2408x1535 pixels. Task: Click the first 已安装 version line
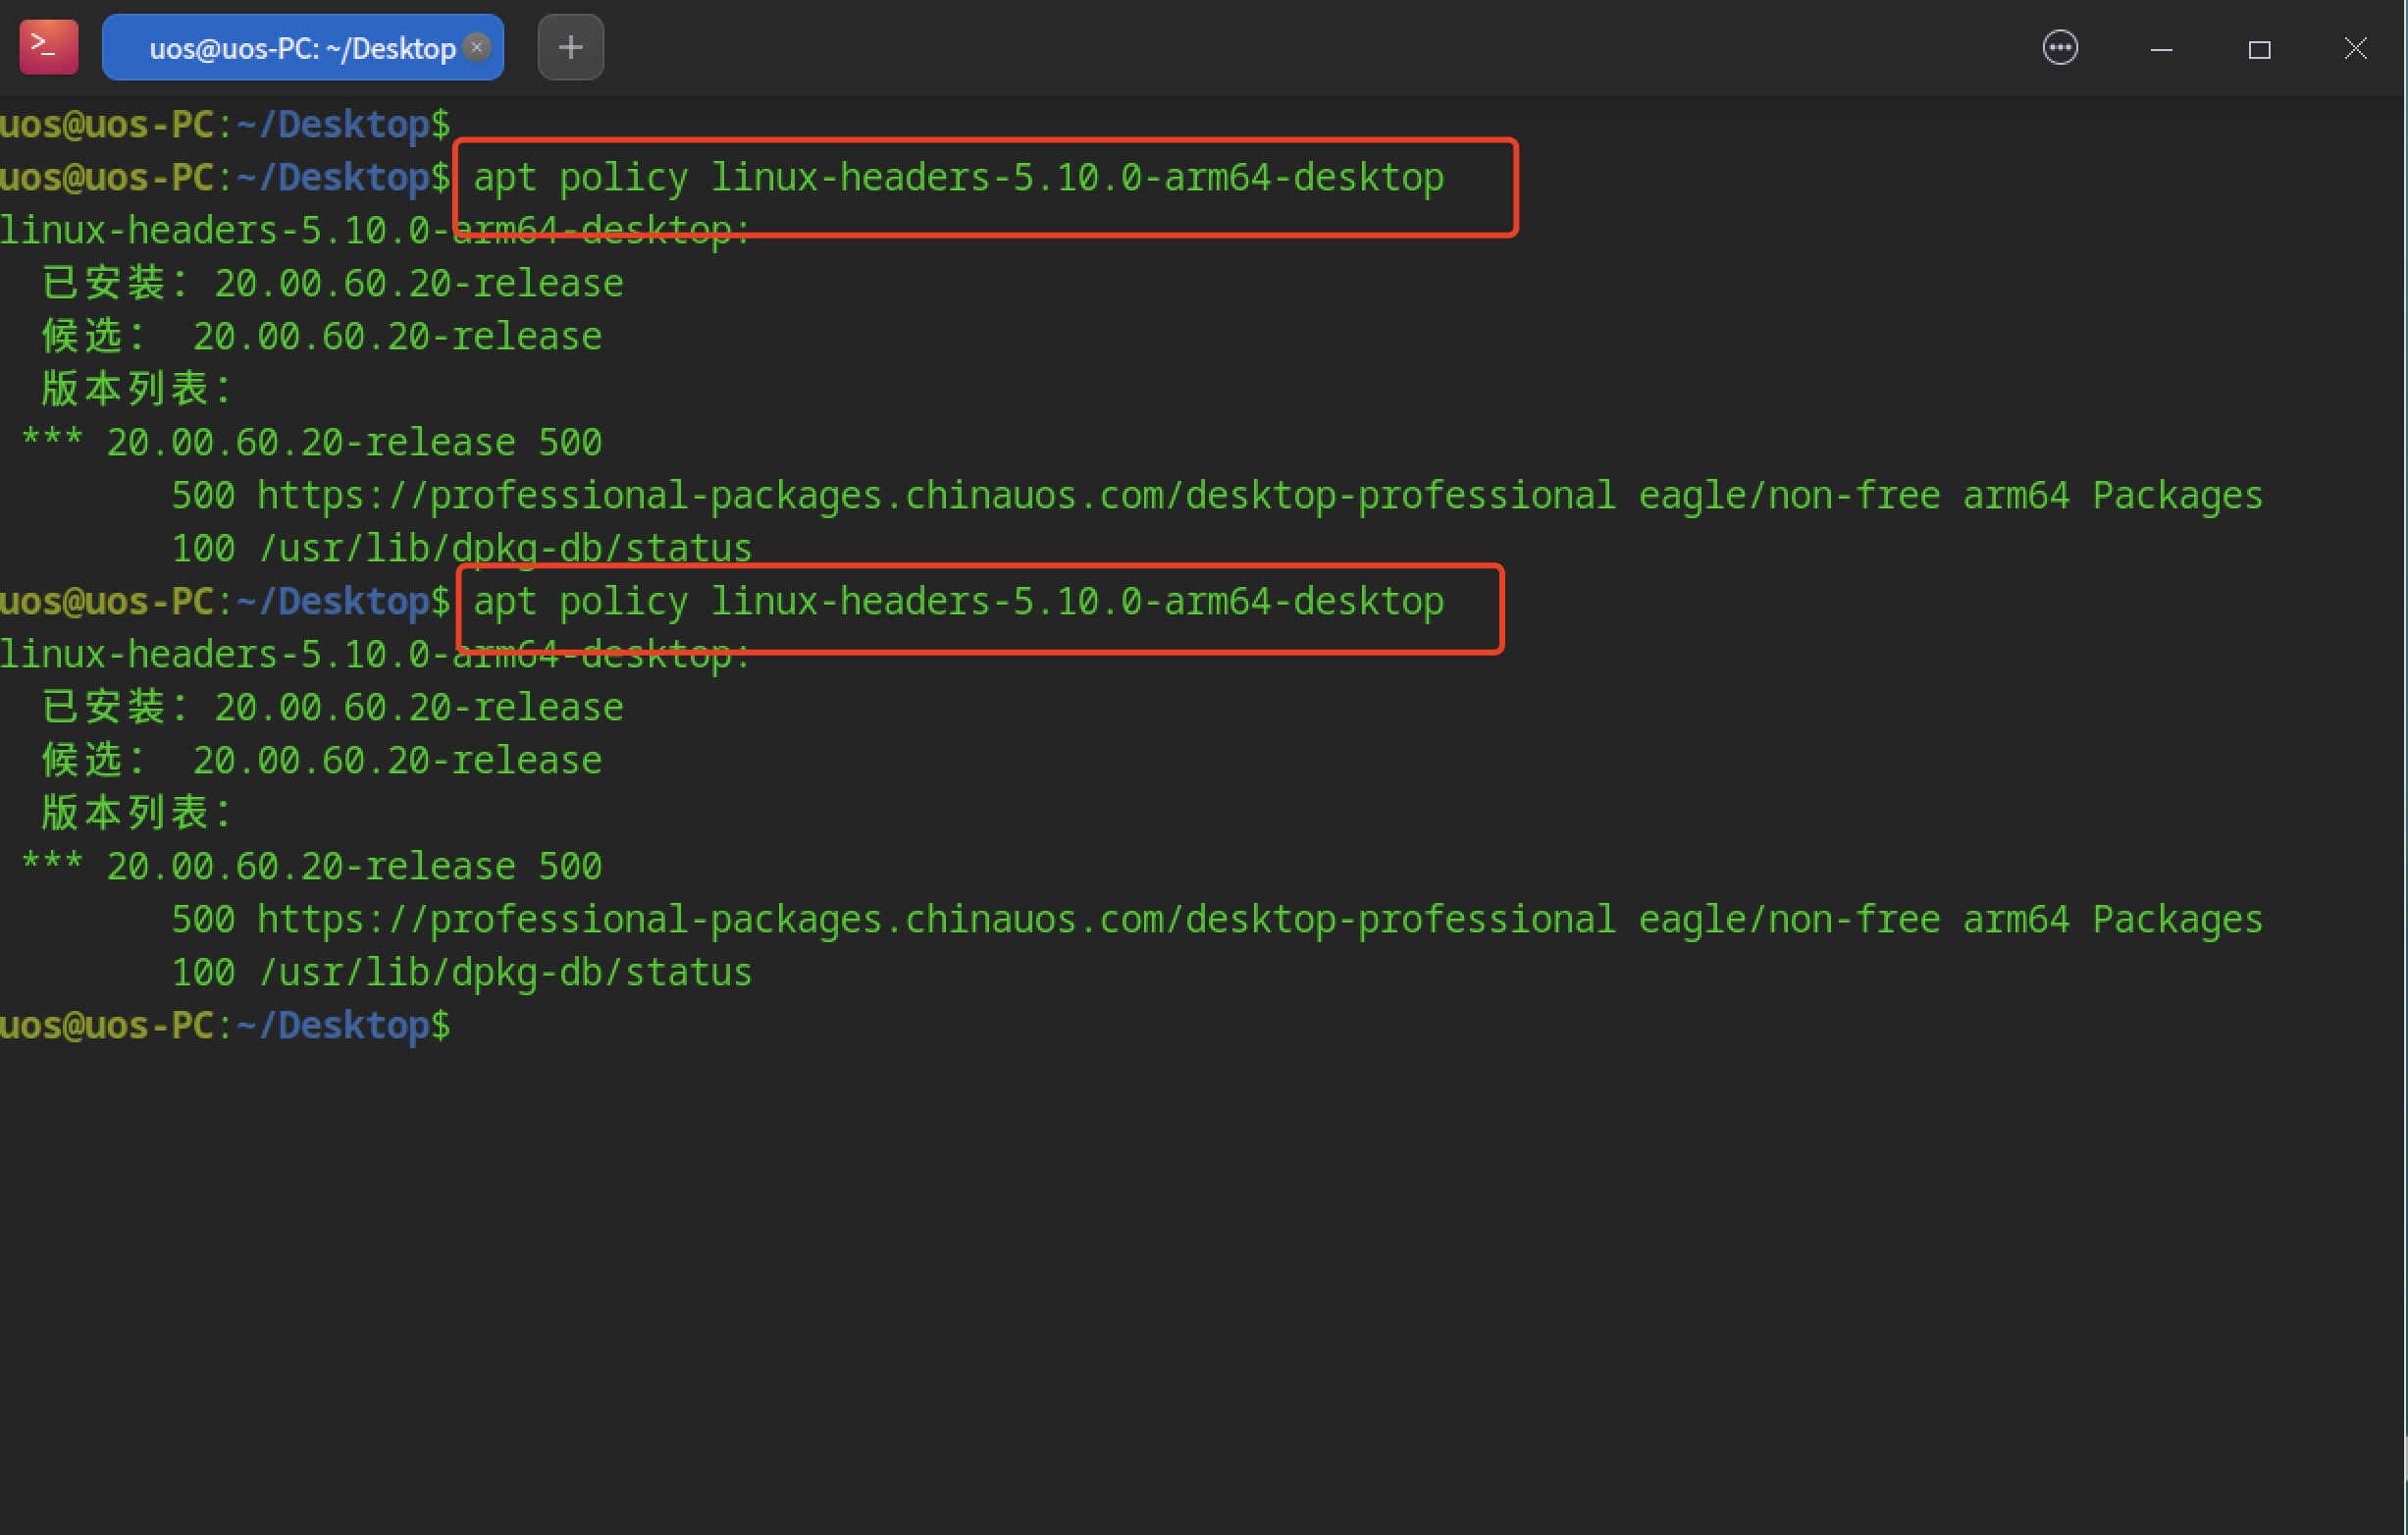point(332,284)
